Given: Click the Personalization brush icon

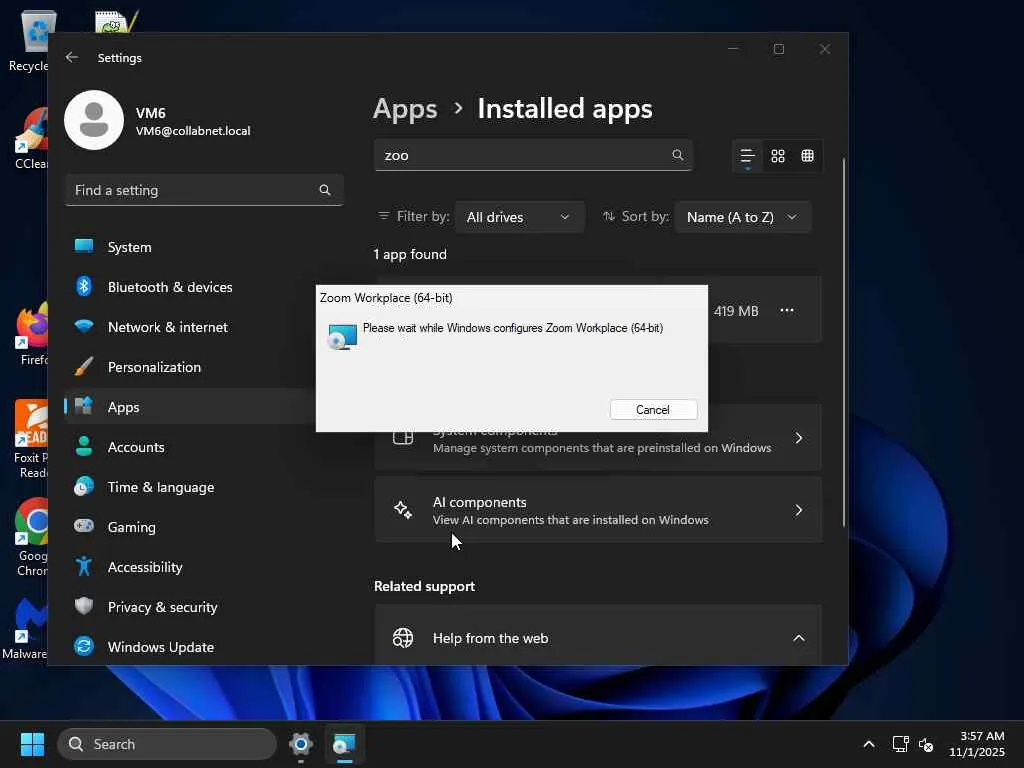Looking at the screenshot, I should 84,366.
